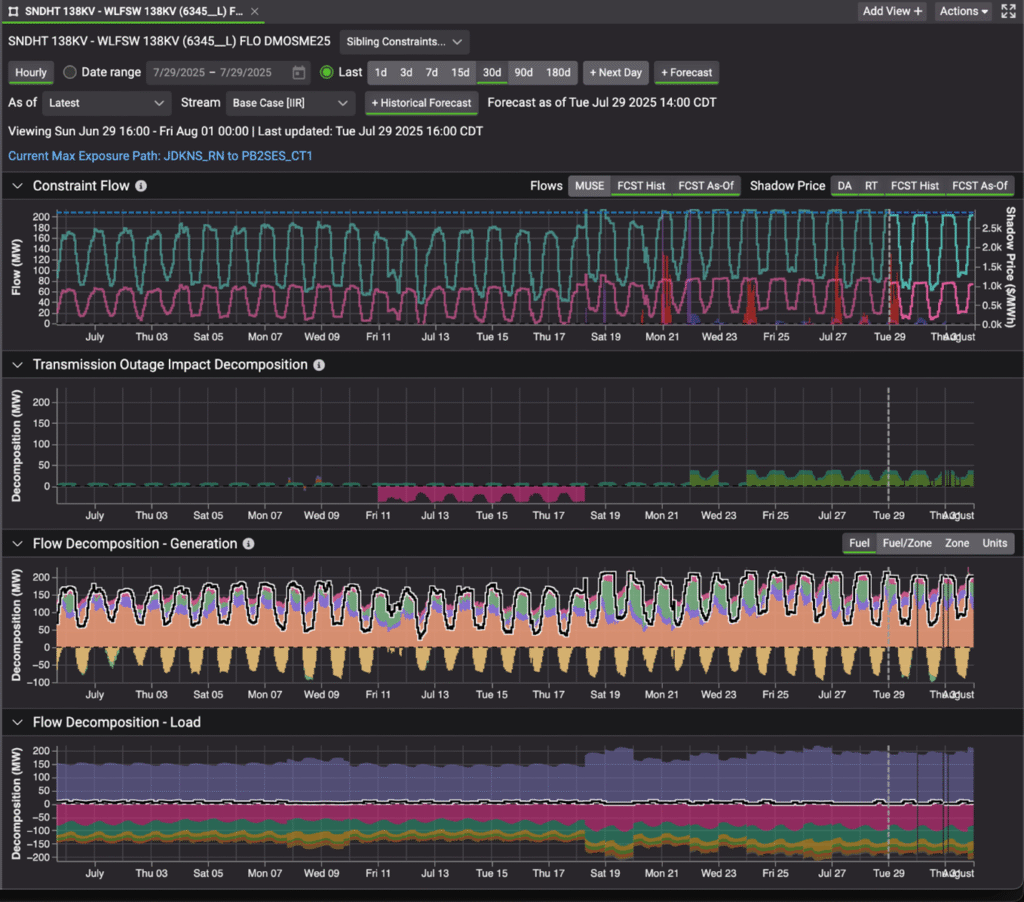Select the Date range radio button
This screenshot has width=1024, height=902.
point(70,73)
